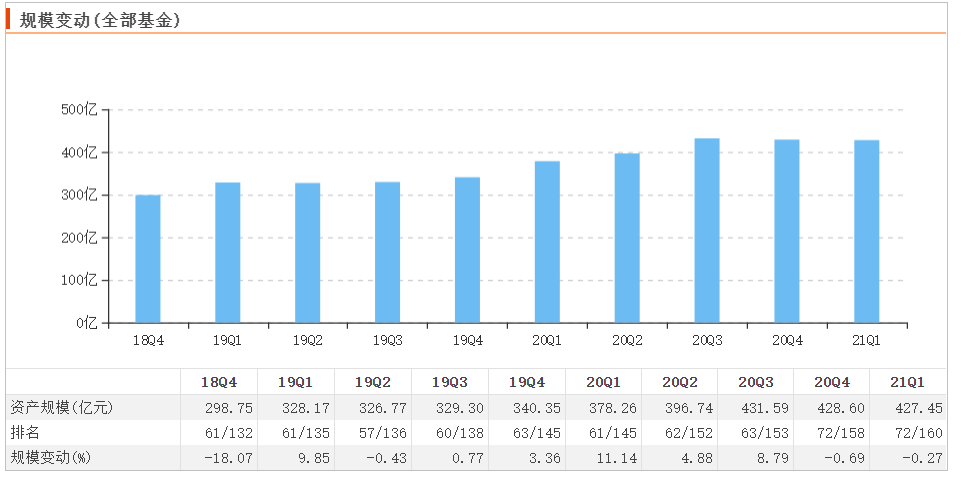Click the 18Q4 bar in chart
The width and height of the screenshot is (962, 477).
(x=148, y=258)
